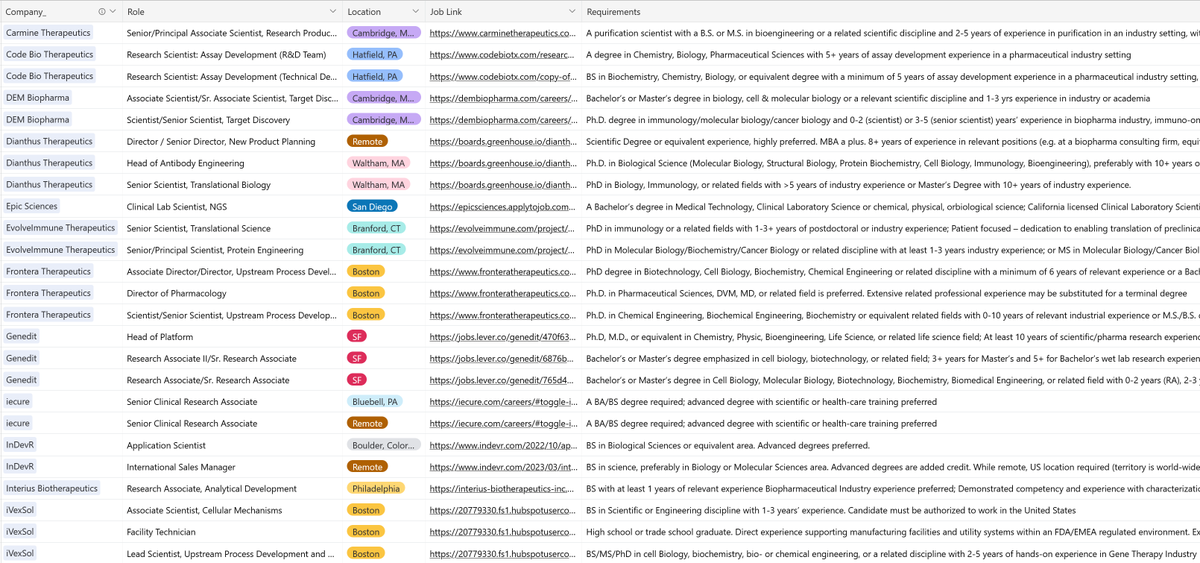
Task: Click the Philadelphia location tag
Action: 376,489
